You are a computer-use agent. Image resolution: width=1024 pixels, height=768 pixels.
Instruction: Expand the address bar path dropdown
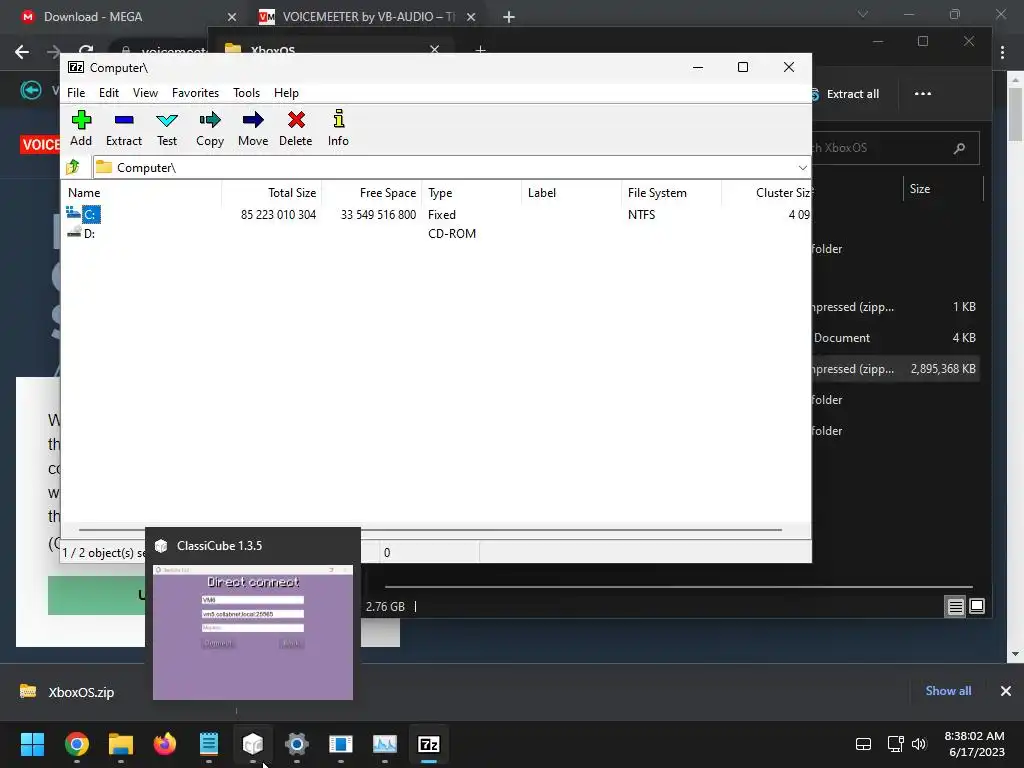pos(802,168)
